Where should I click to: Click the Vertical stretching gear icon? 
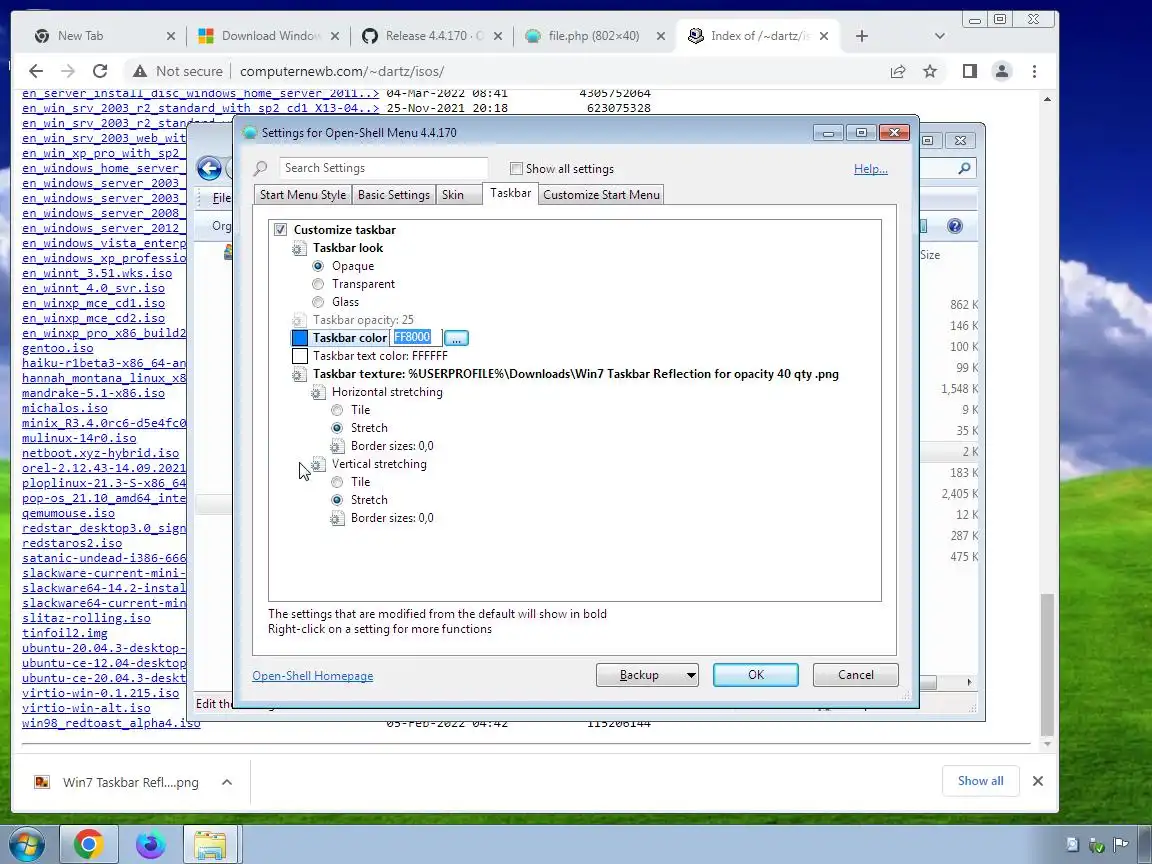click(318, 464)
